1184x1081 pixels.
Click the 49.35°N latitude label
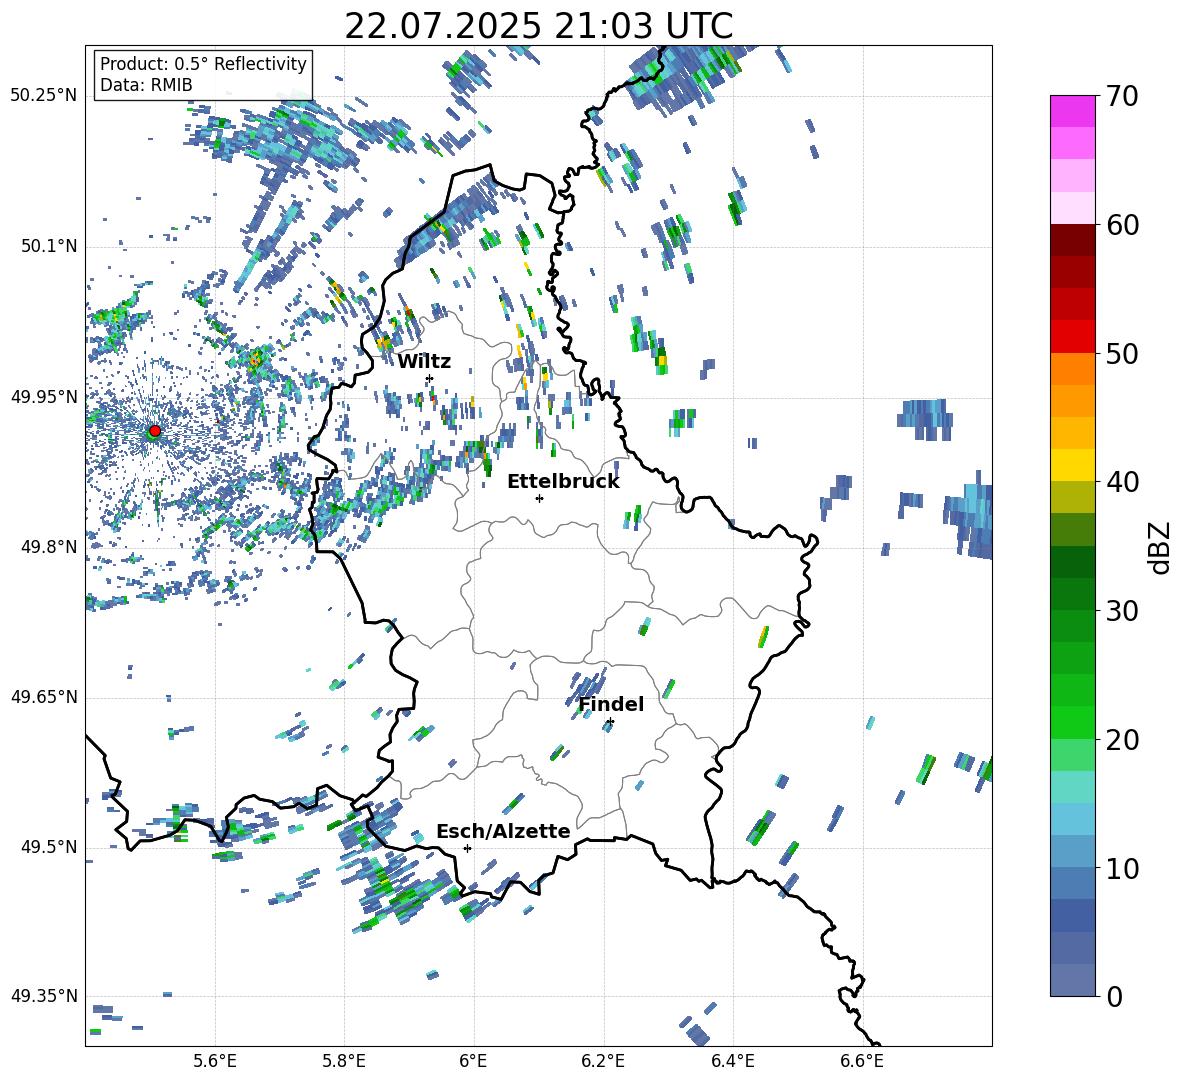point(44,996)
